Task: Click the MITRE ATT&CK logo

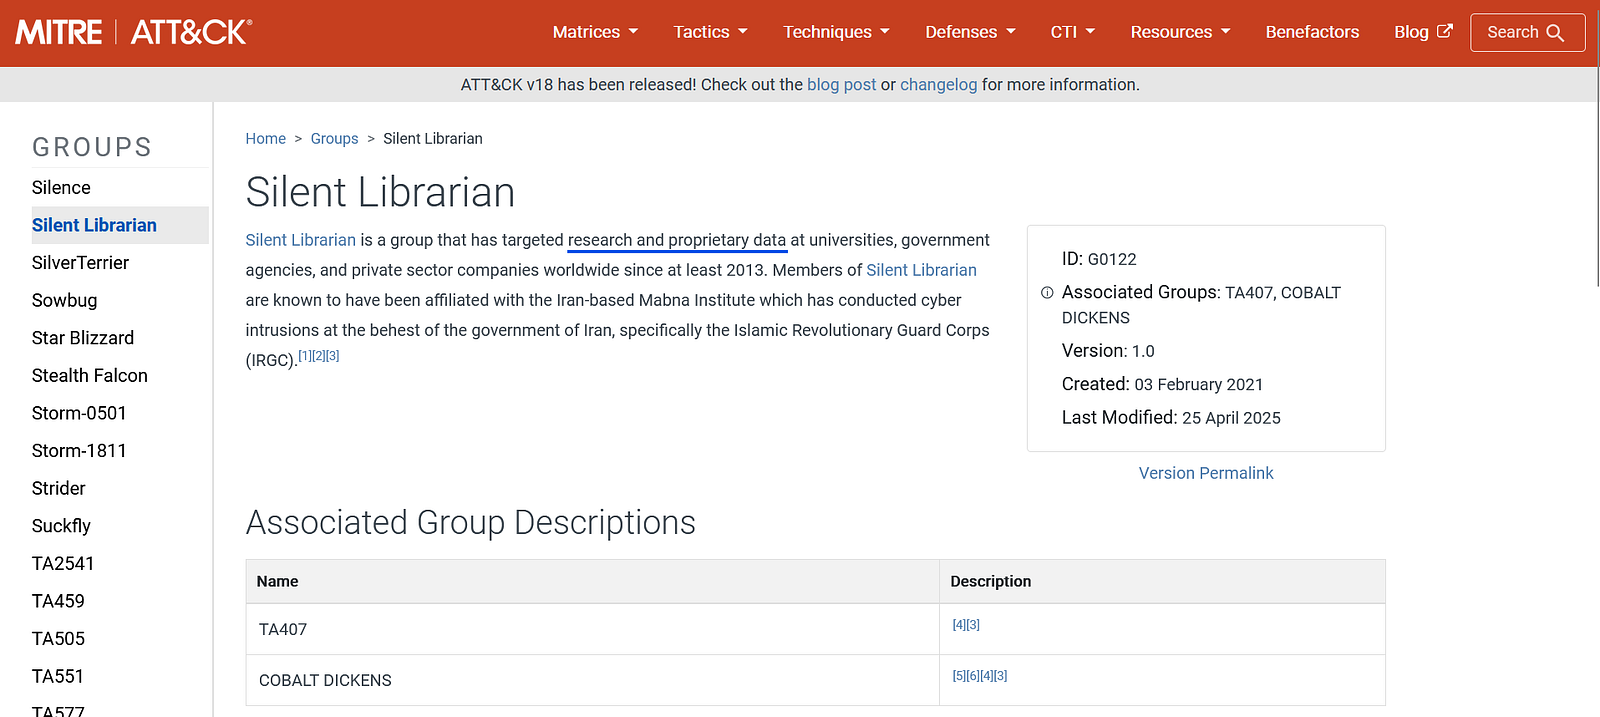Action: tap(134, 32)
